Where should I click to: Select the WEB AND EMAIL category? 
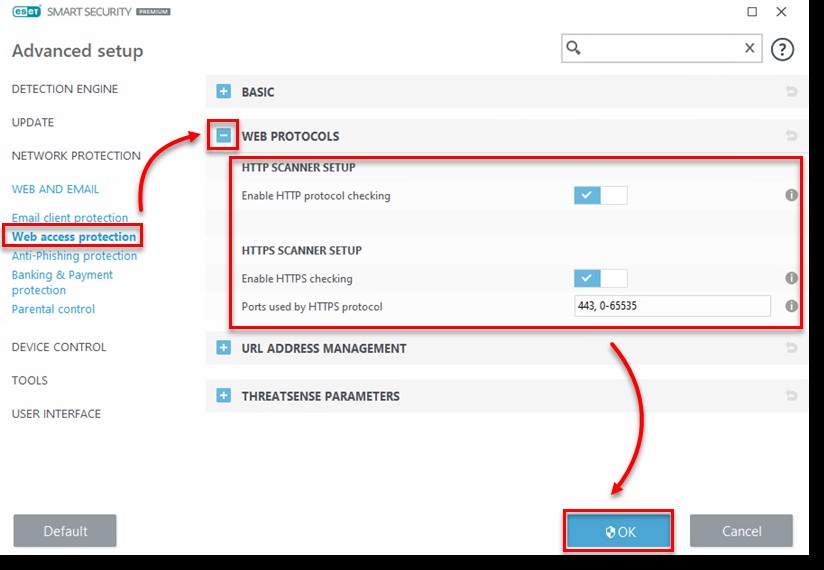(55, 189)
